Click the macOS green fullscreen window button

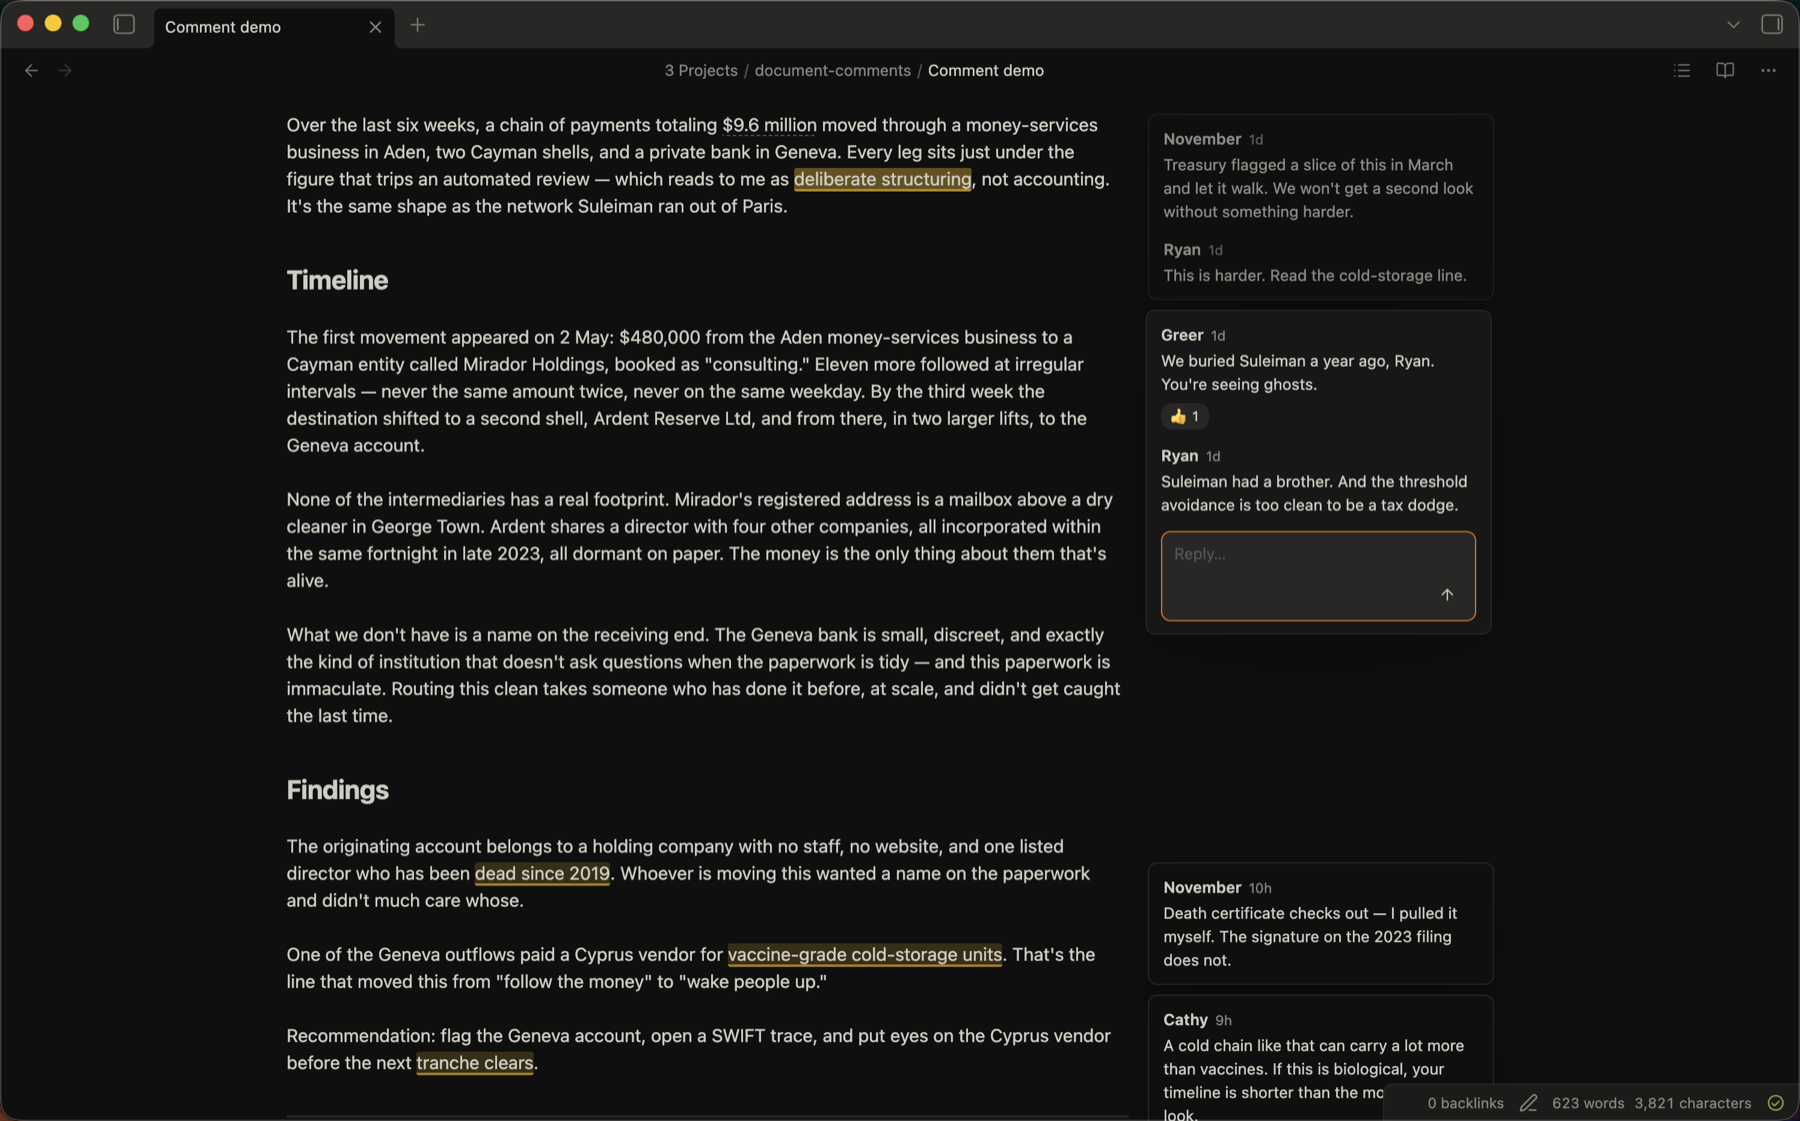[x=81, y=23]
